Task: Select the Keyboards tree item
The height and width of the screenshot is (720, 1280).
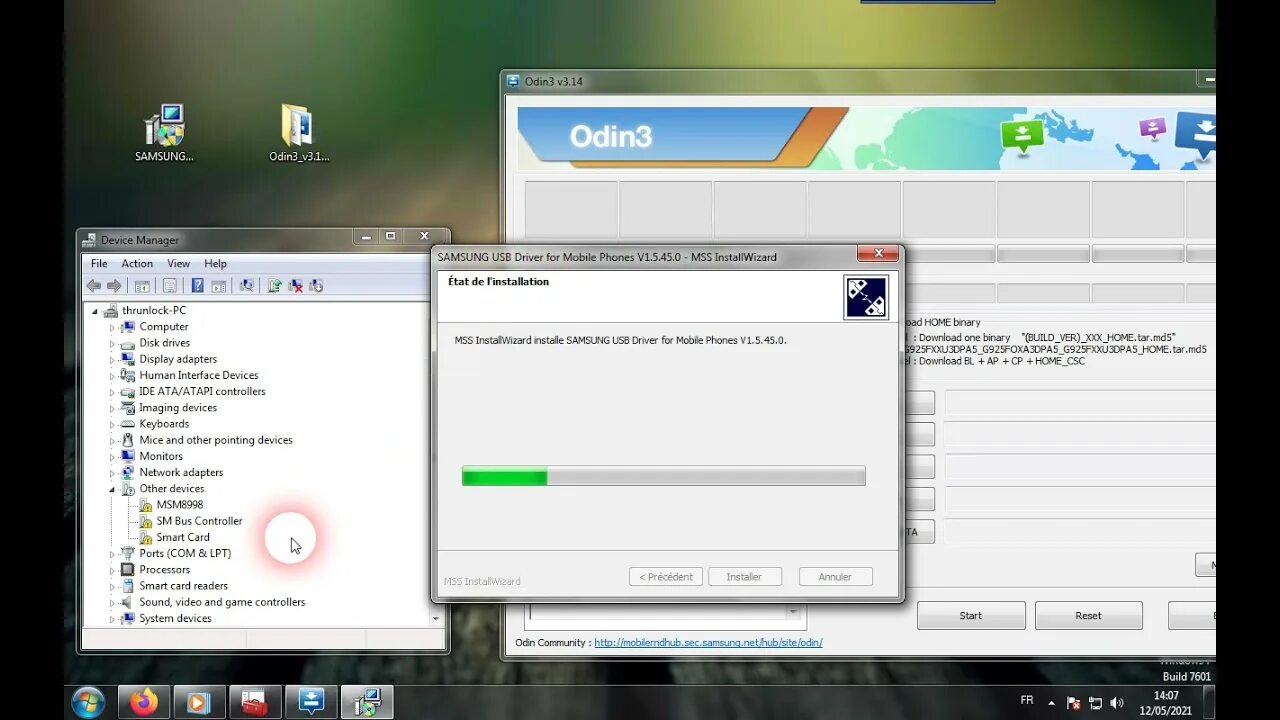Action: click(164, 424)
